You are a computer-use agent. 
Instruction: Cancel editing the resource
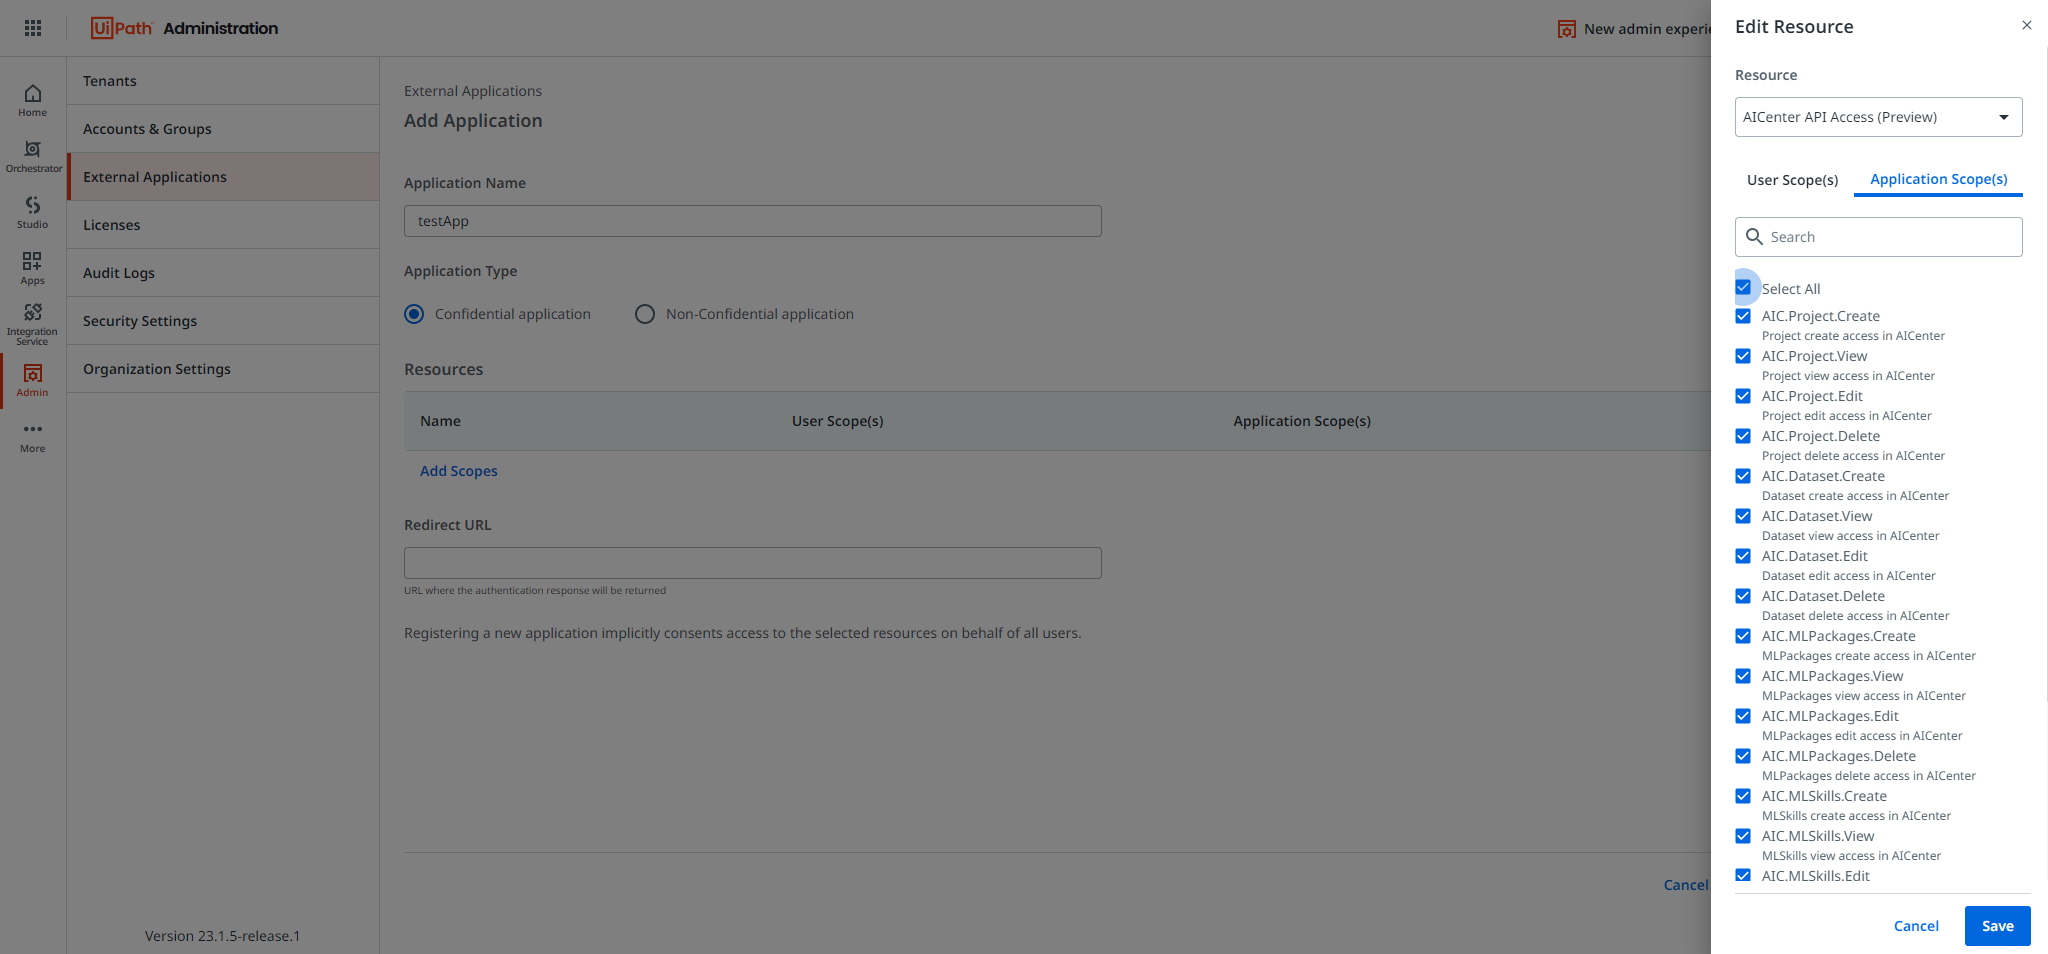1916,926
